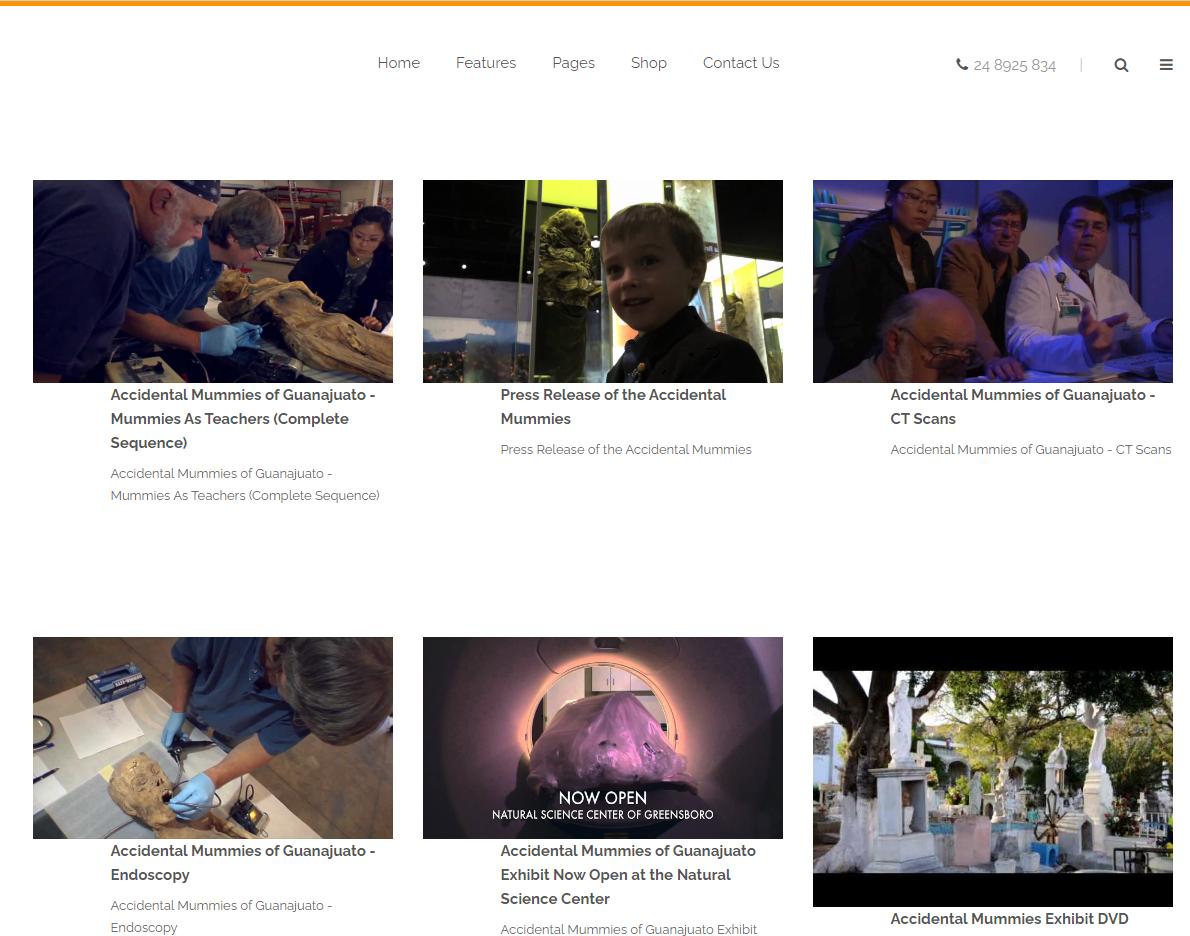The image size is (1190, 936).
Task: Open the search magnifier icon
Action: pos(1121,65)
